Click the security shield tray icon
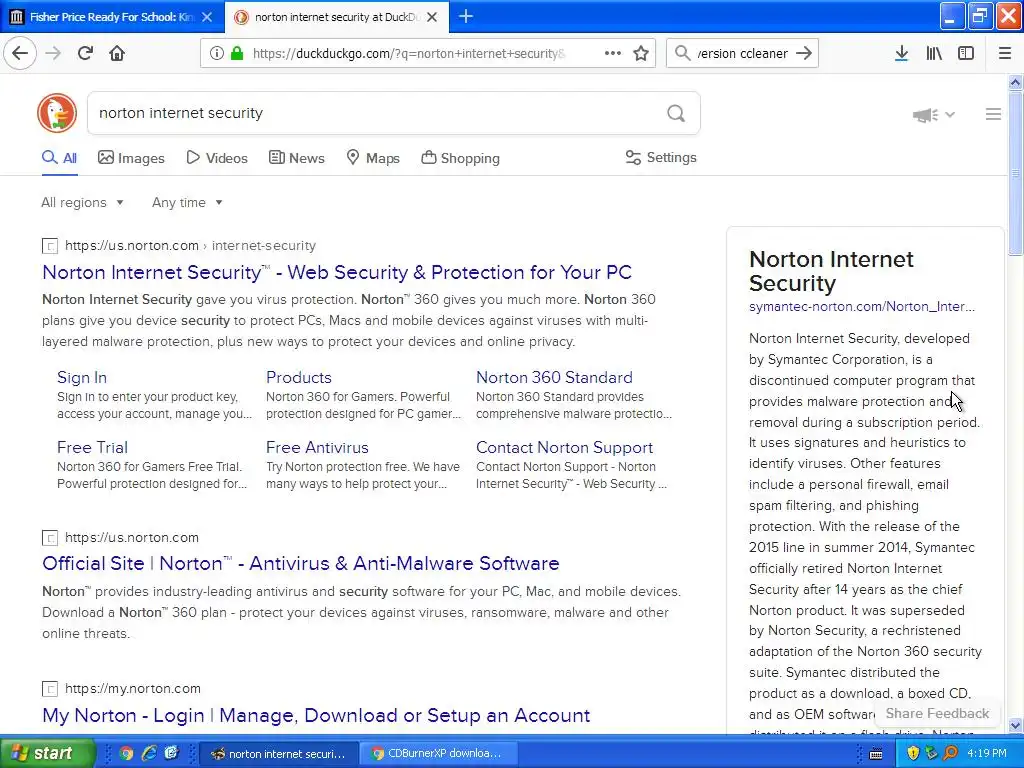1024x768 pixels. point(913,753)
